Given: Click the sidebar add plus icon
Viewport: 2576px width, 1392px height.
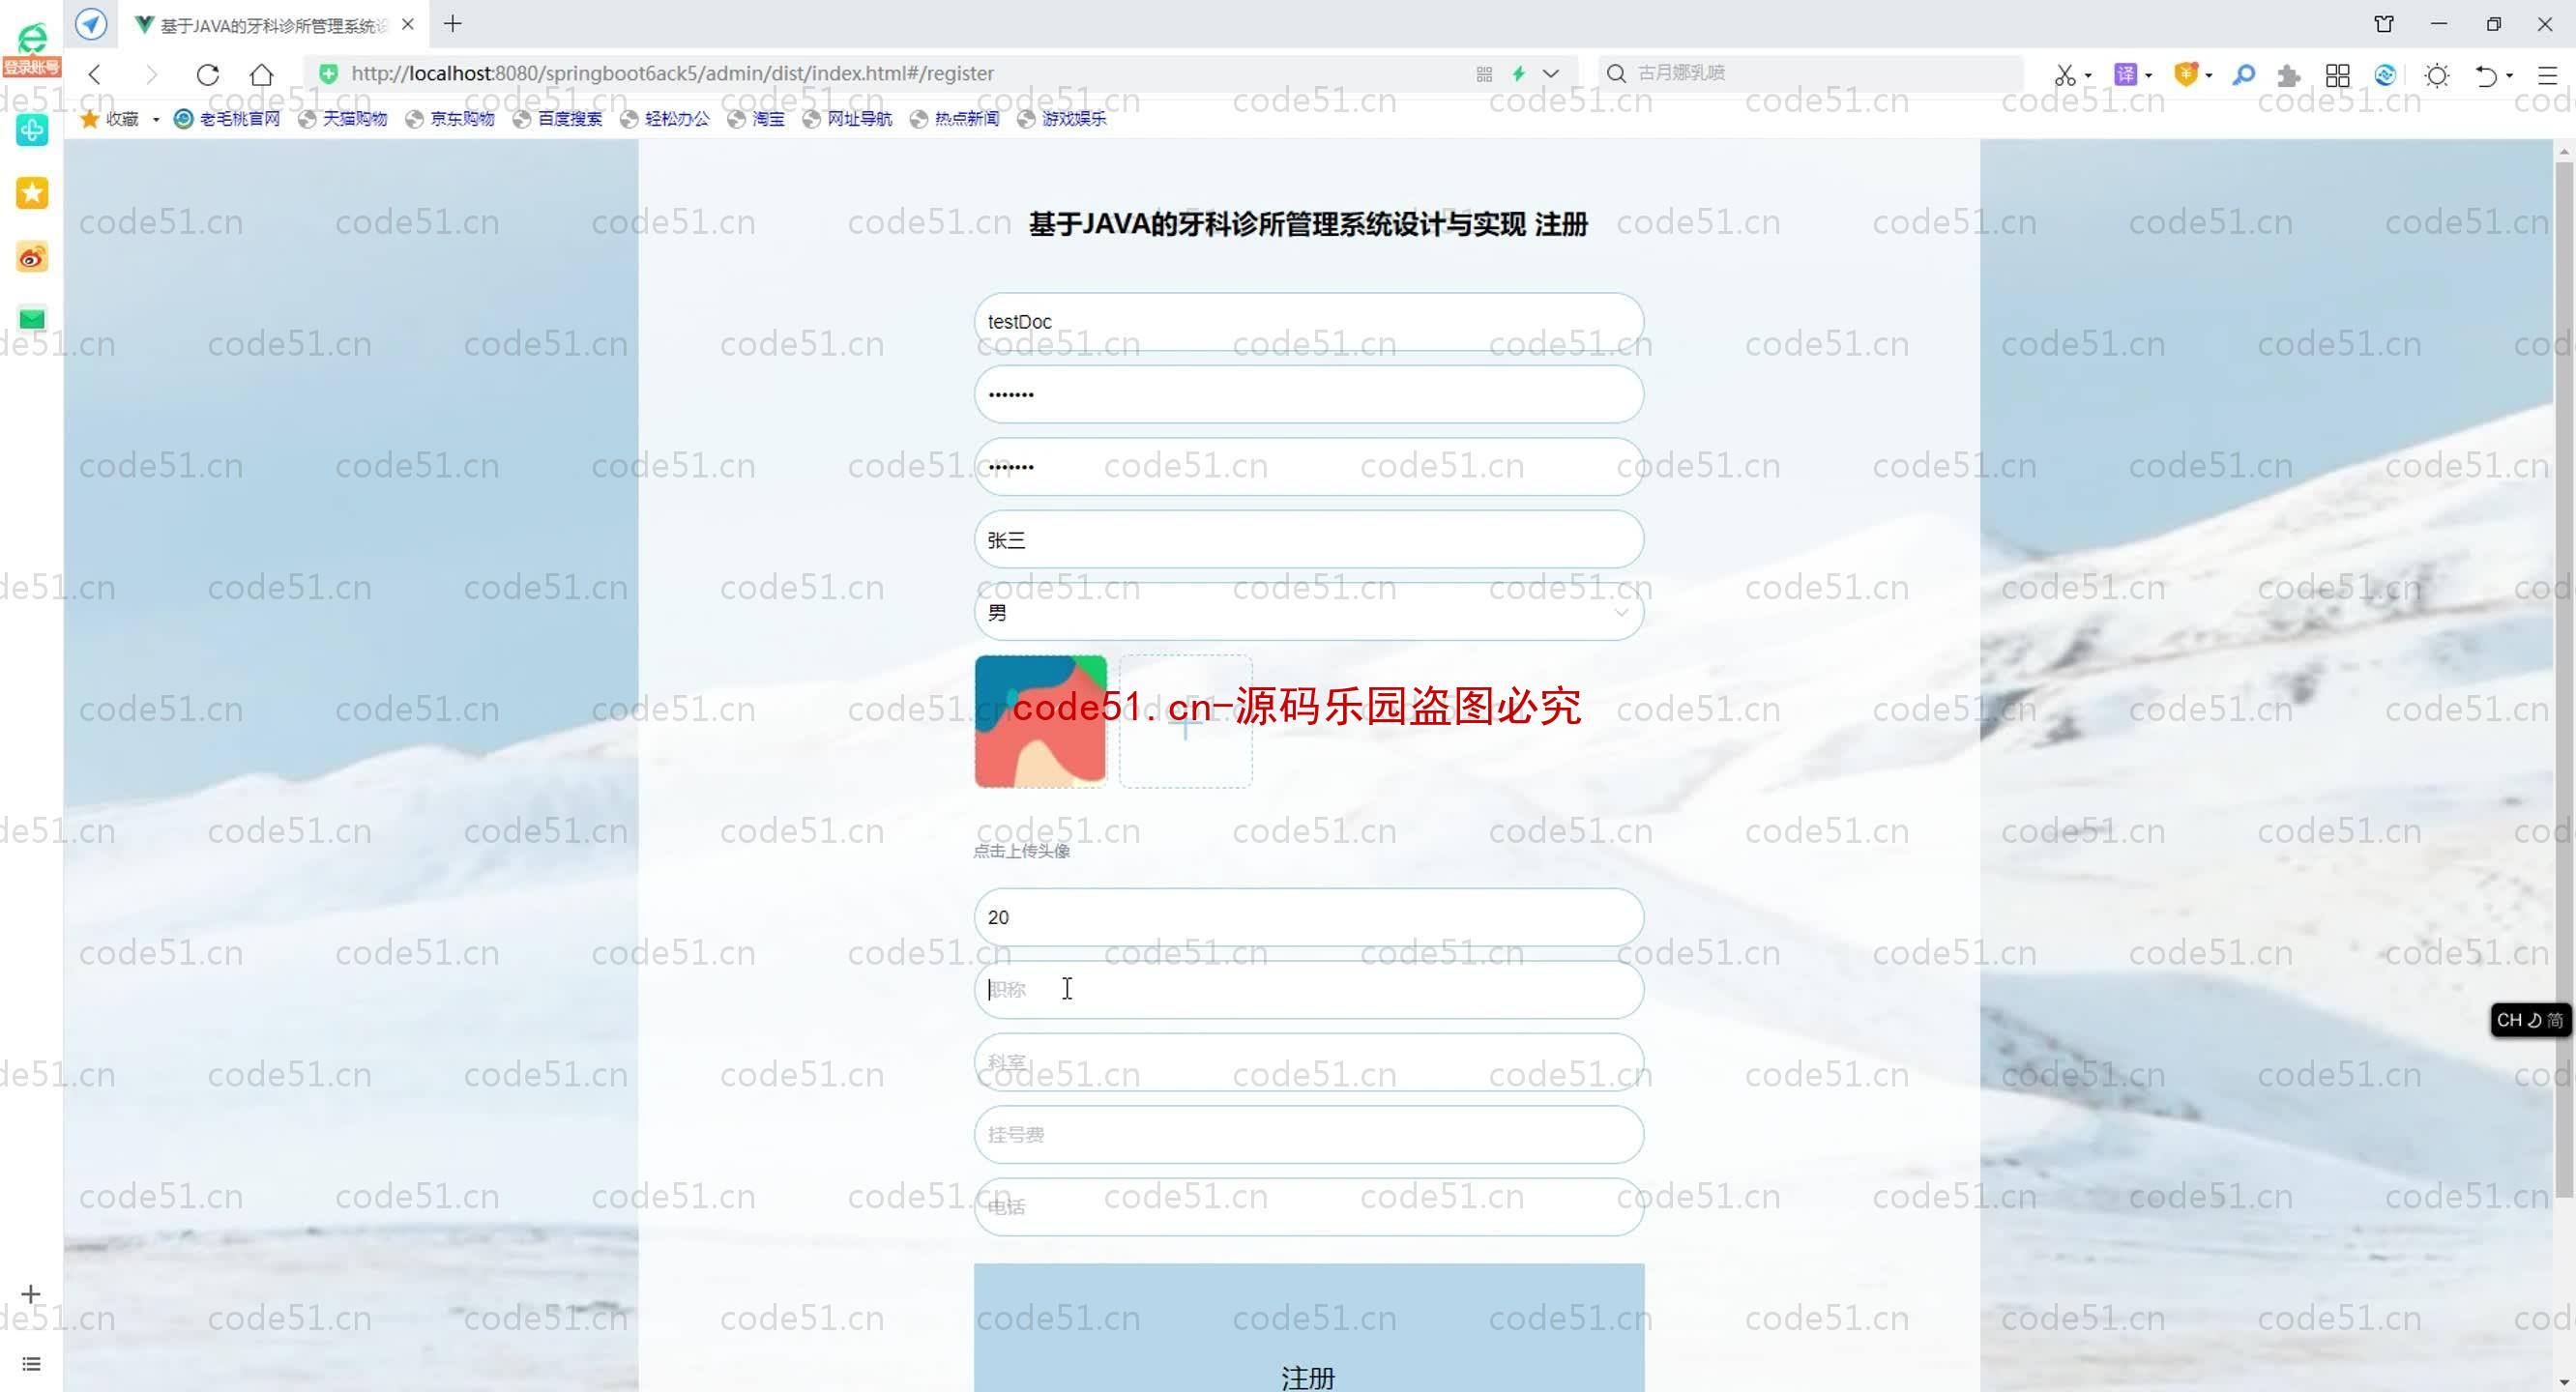Looking at the screenshot, I should point(31,1294).
